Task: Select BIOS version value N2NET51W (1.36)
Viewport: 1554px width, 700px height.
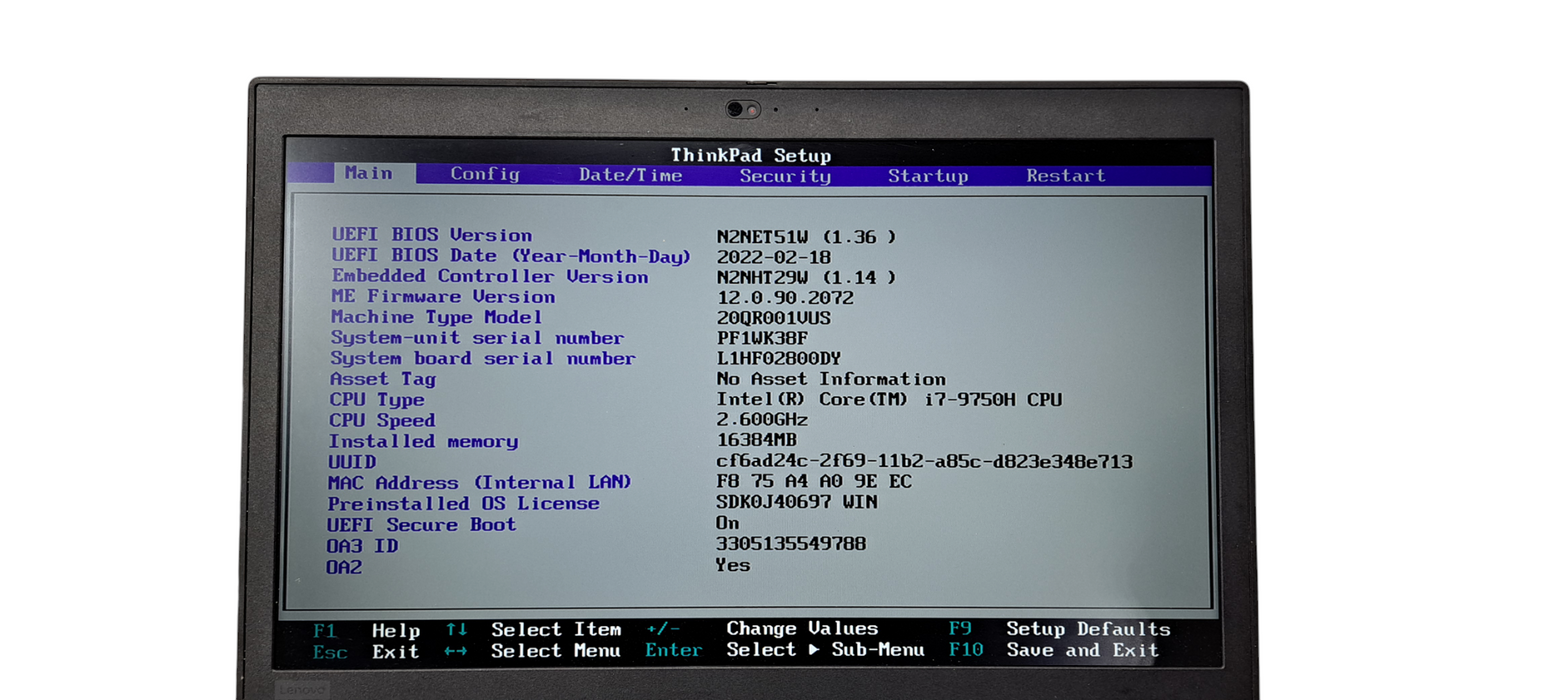Action: 806,237
